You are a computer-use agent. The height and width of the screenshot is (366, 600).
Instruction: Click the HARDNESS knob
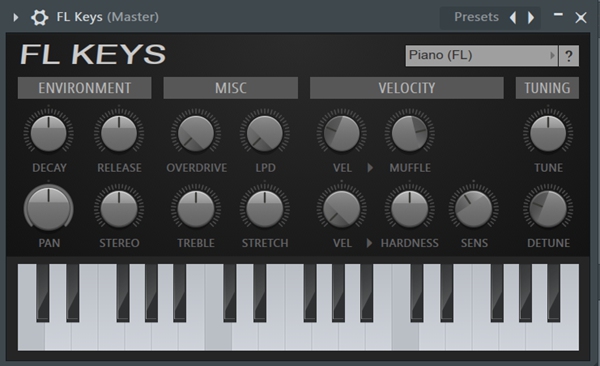[x=409, y=209]
